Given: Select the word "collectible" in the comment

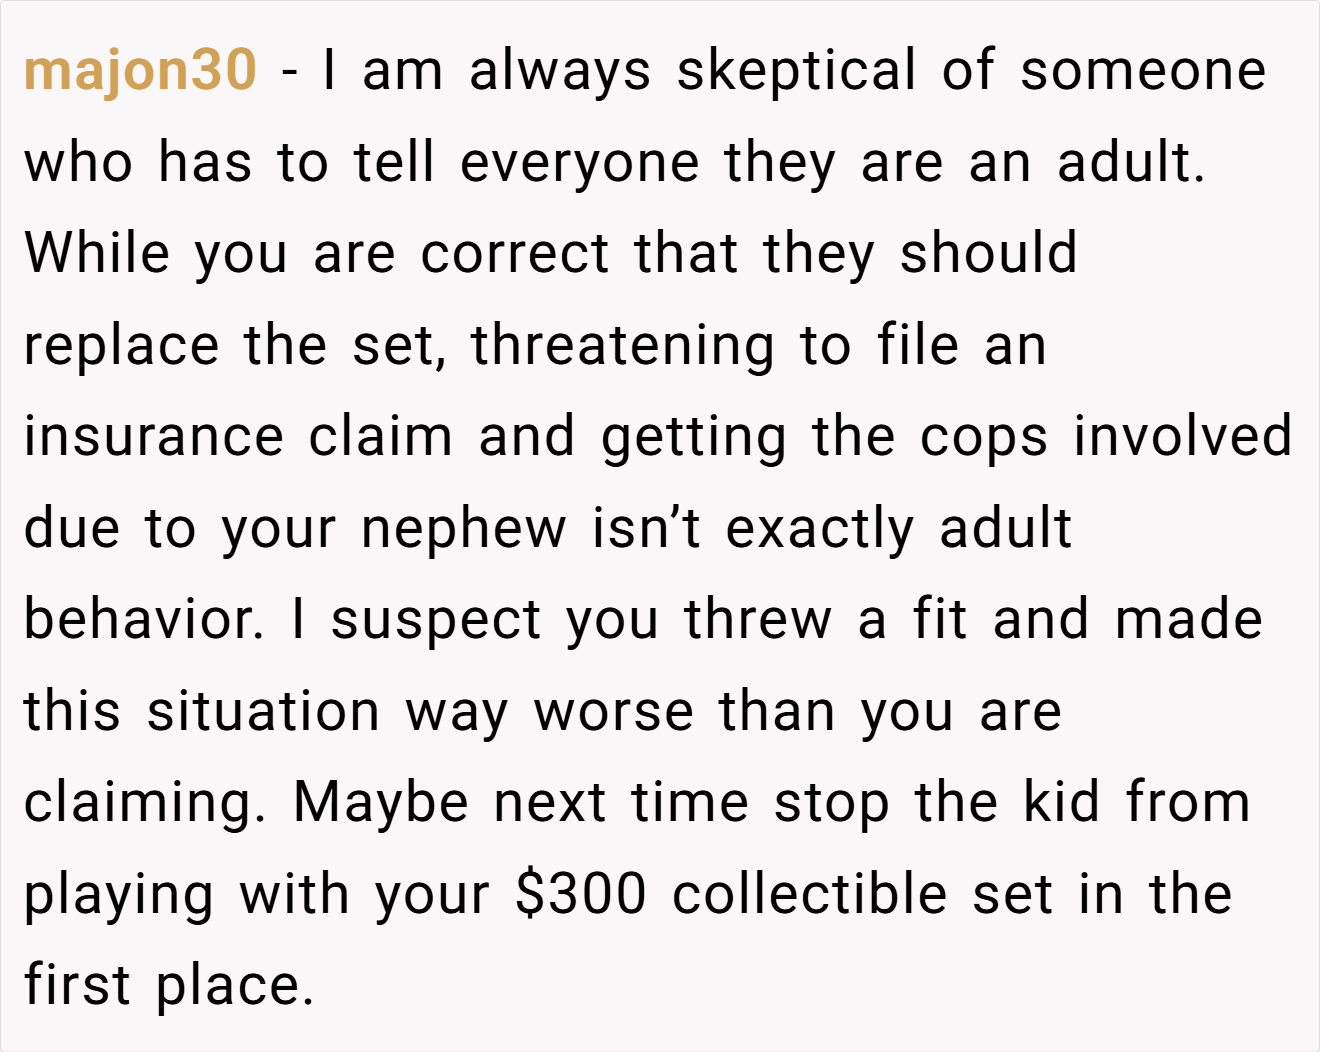Looking at the screenshot, I should pos(810,894).
